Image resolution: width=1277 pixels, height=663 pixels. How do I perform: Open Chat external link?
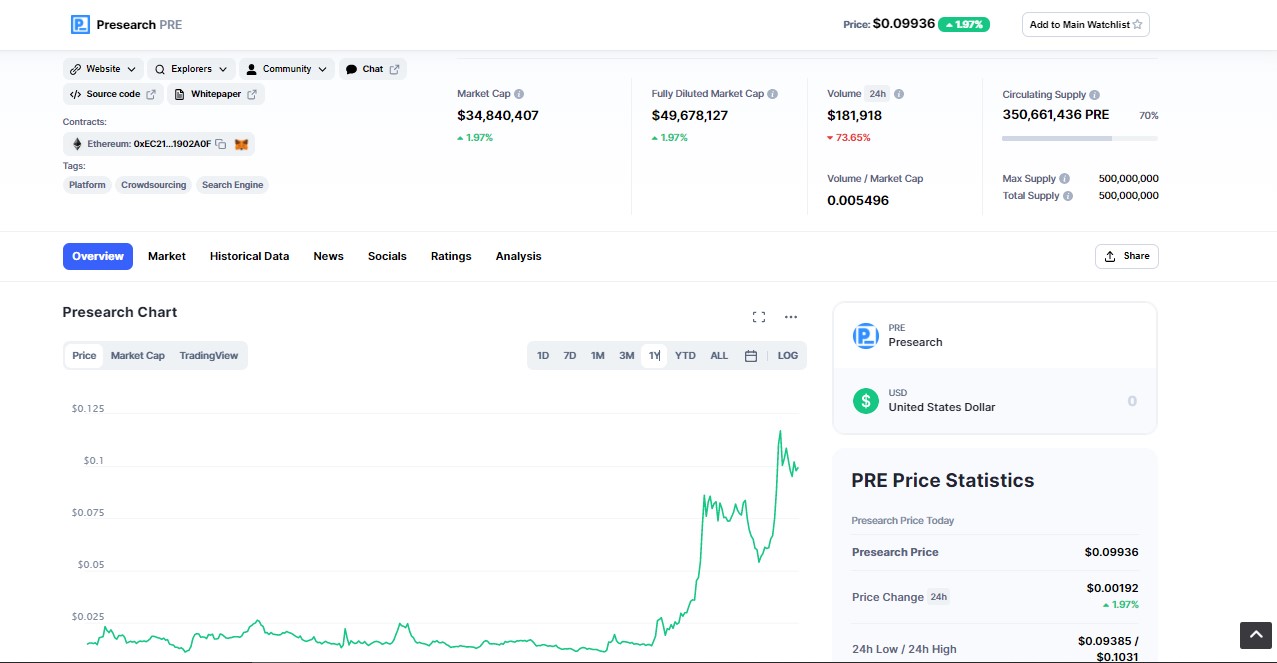(x=373, y=69)
